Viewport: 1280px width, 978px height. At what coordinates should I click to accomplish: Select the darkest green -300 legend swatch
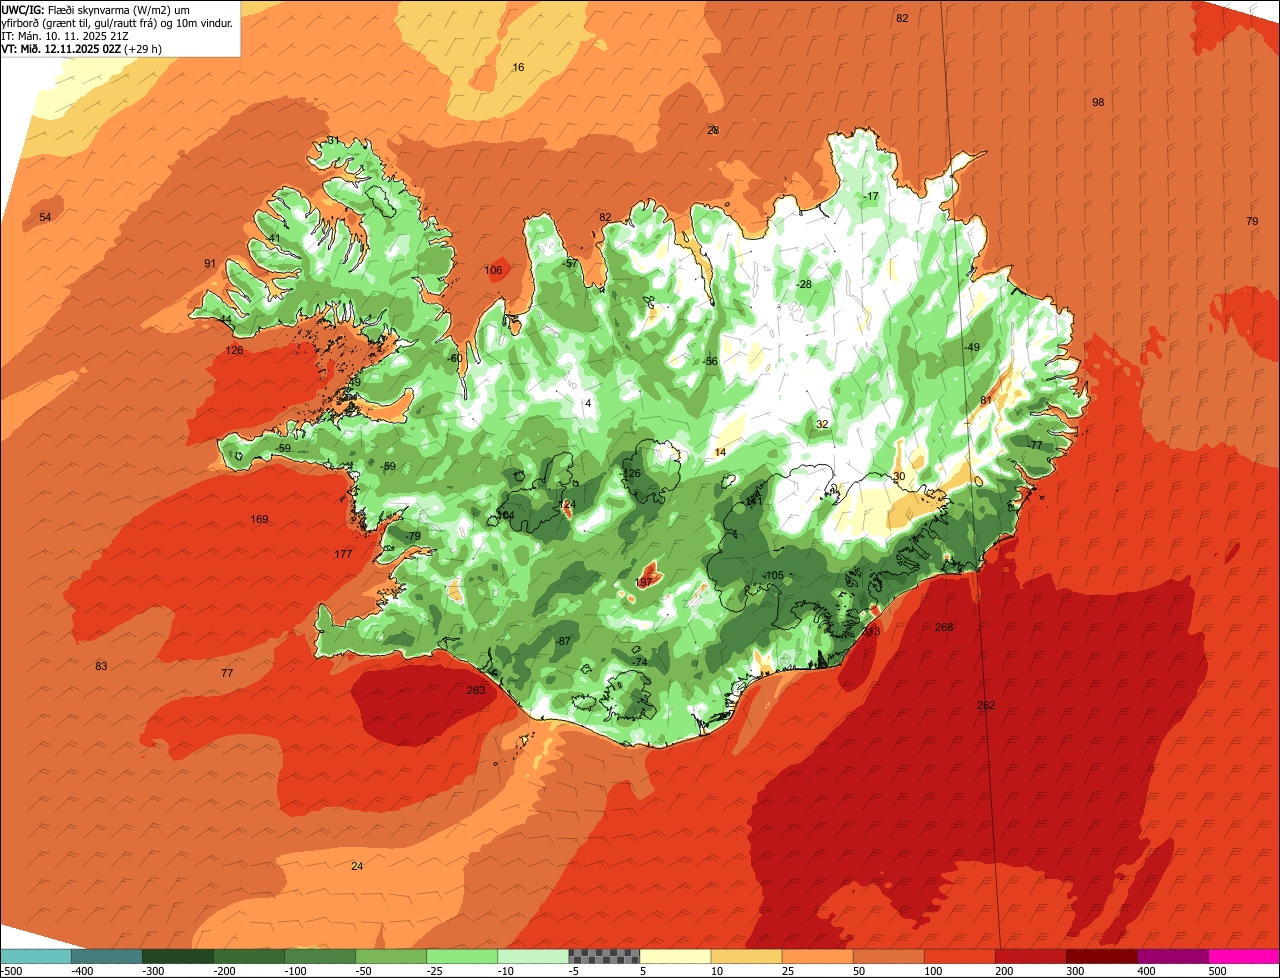click(x=178, y=956)
